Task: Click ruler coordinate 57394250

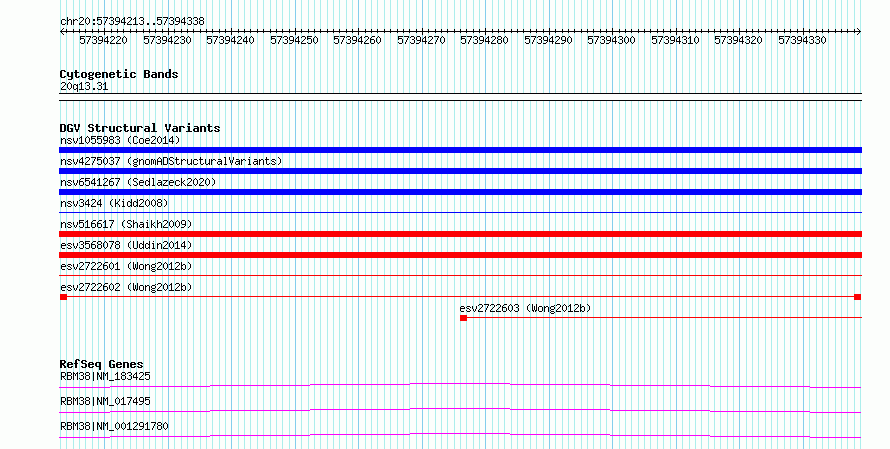Action: coord(294,40)
